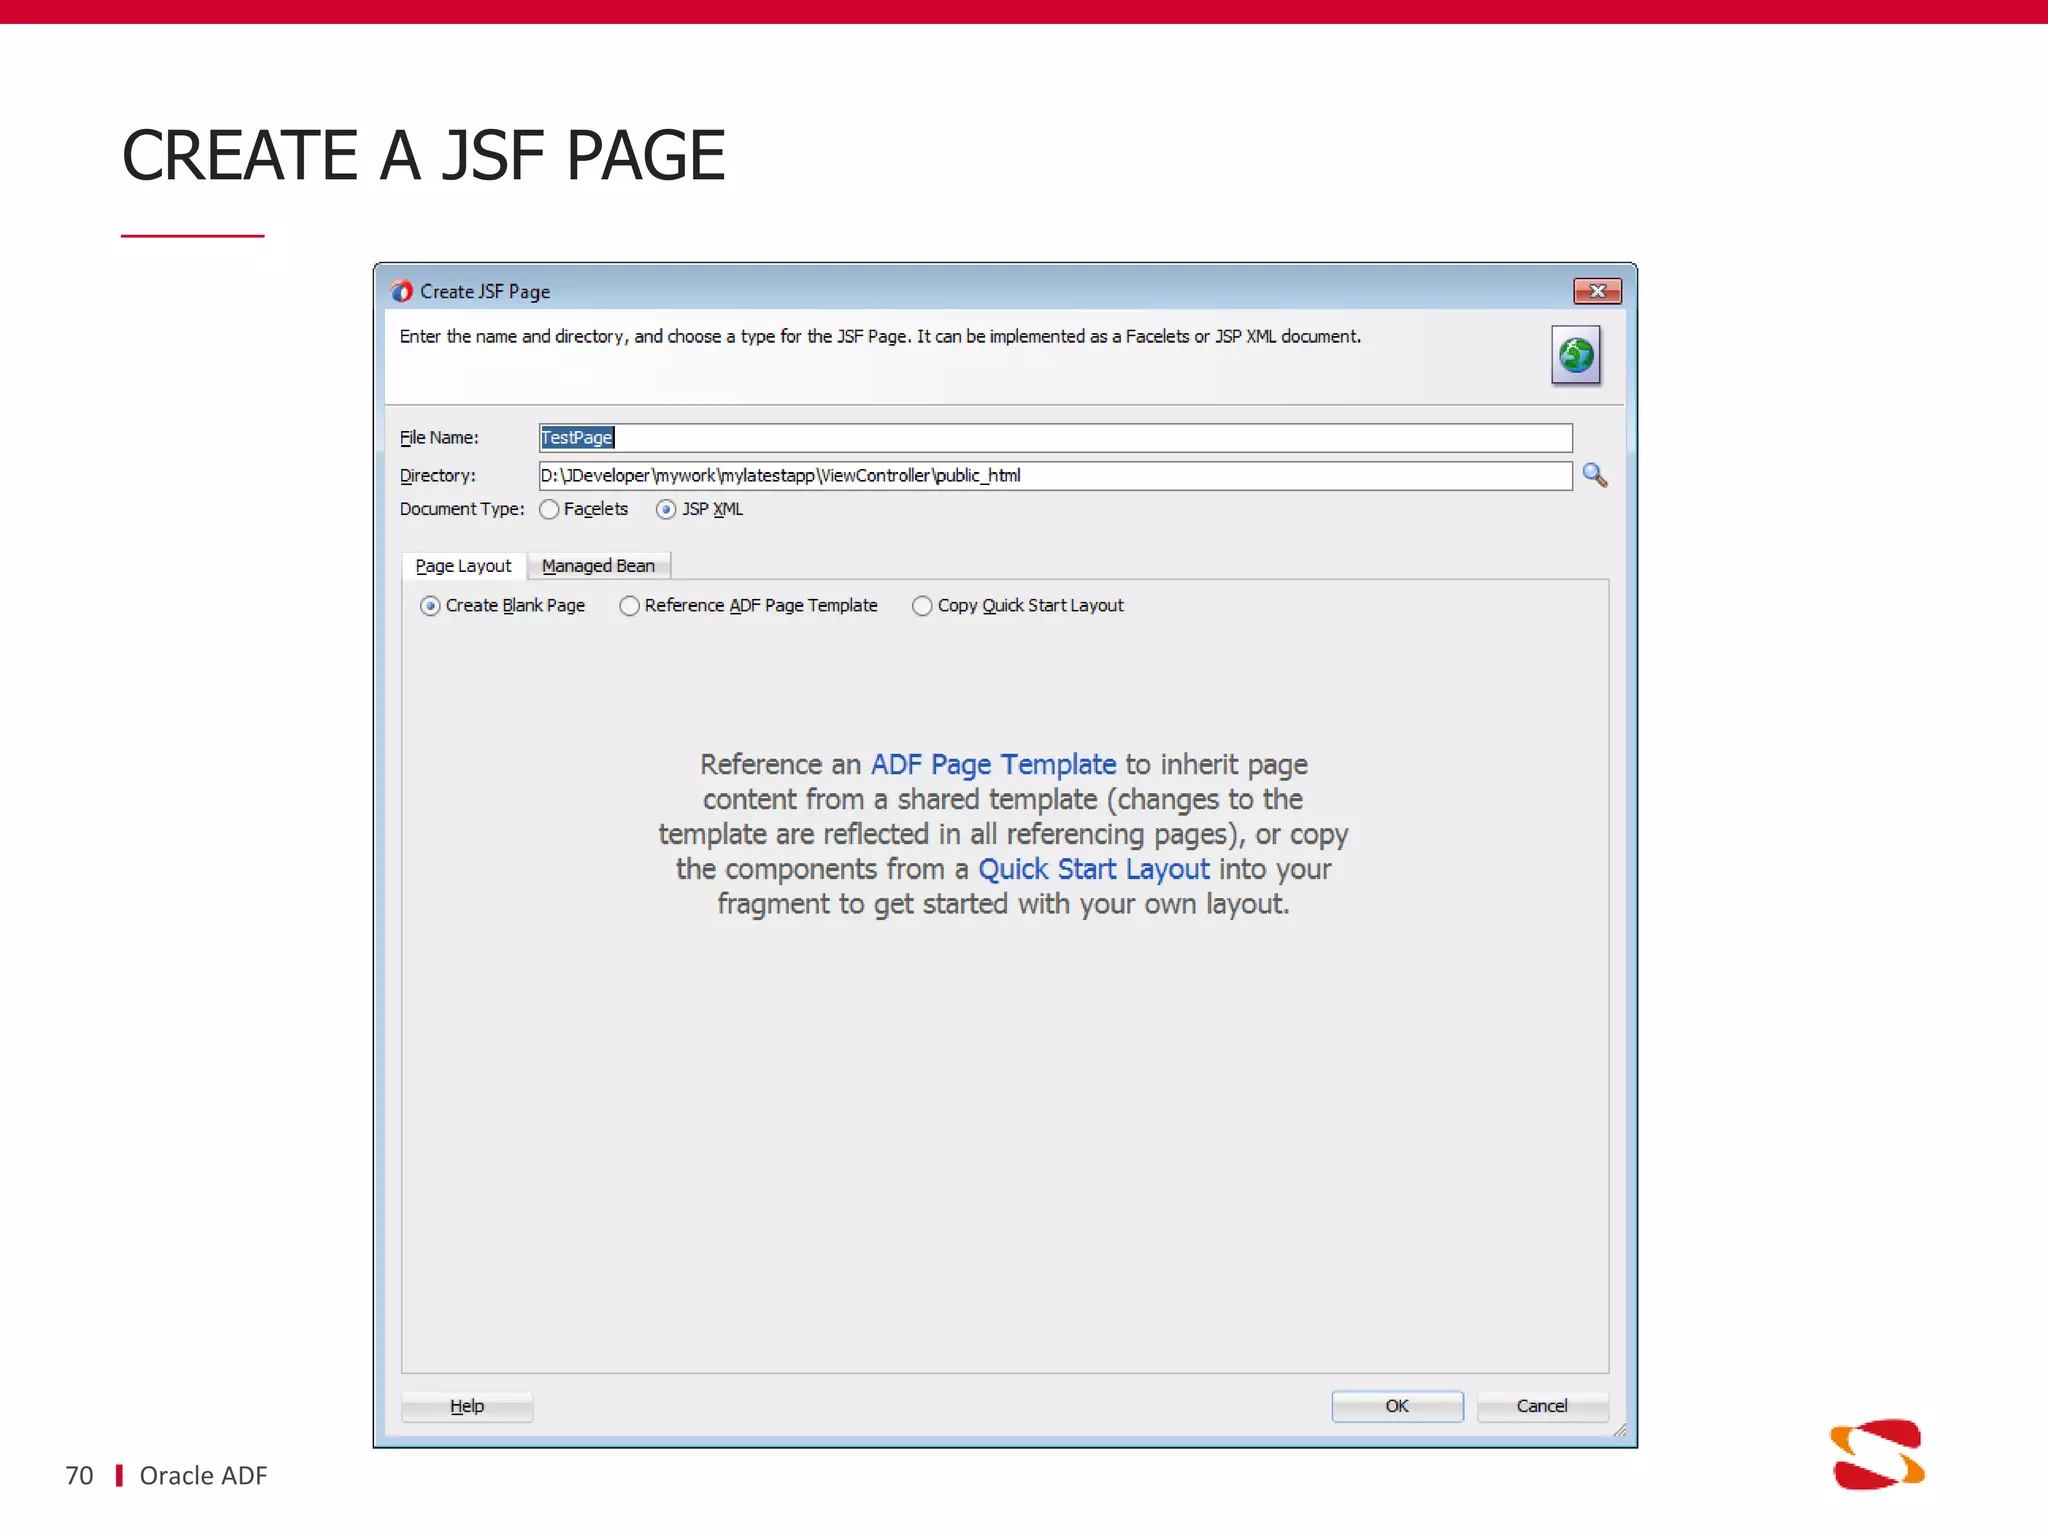Close the Create JSF Page dialog

click(1597, 291)
